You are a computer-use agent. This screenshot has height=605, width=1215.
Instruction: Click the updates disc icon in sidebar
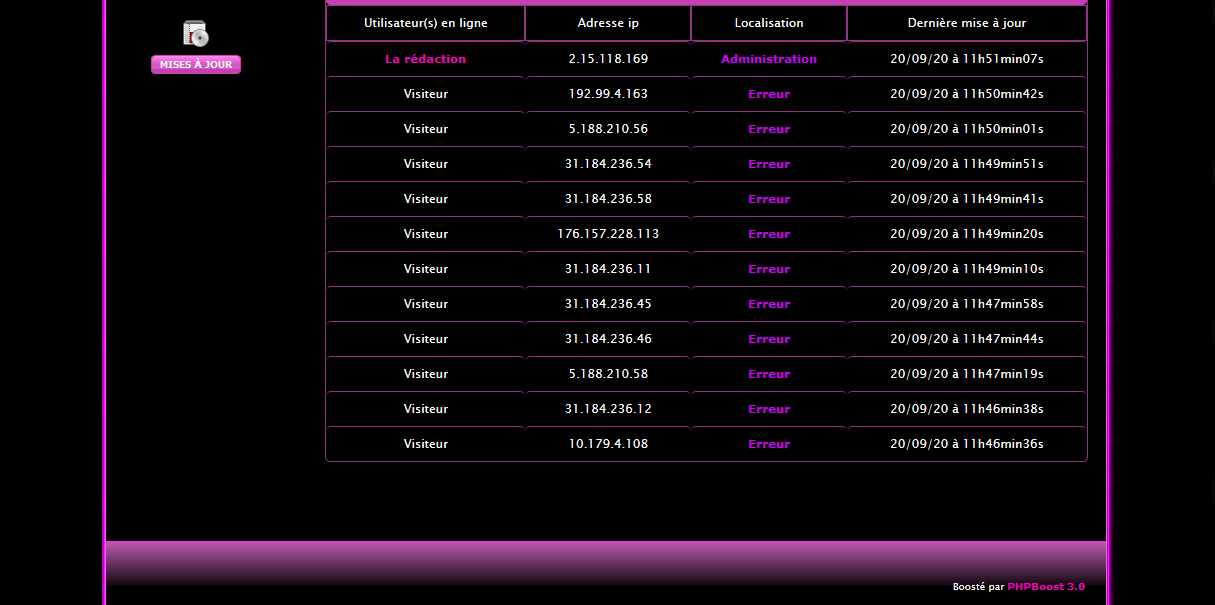click(196, 34)
